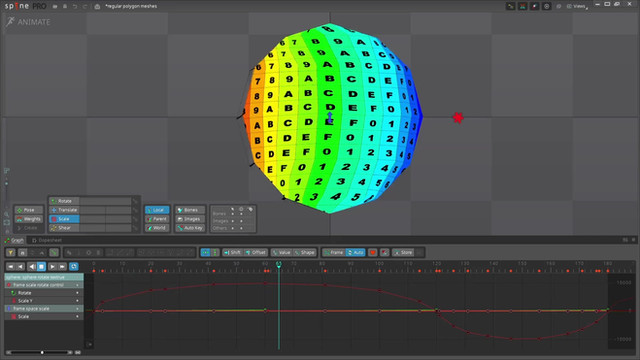Switch to the Graph tab
Screen dimensions: 640x360
pyautogui.click(x=14, y=240)
